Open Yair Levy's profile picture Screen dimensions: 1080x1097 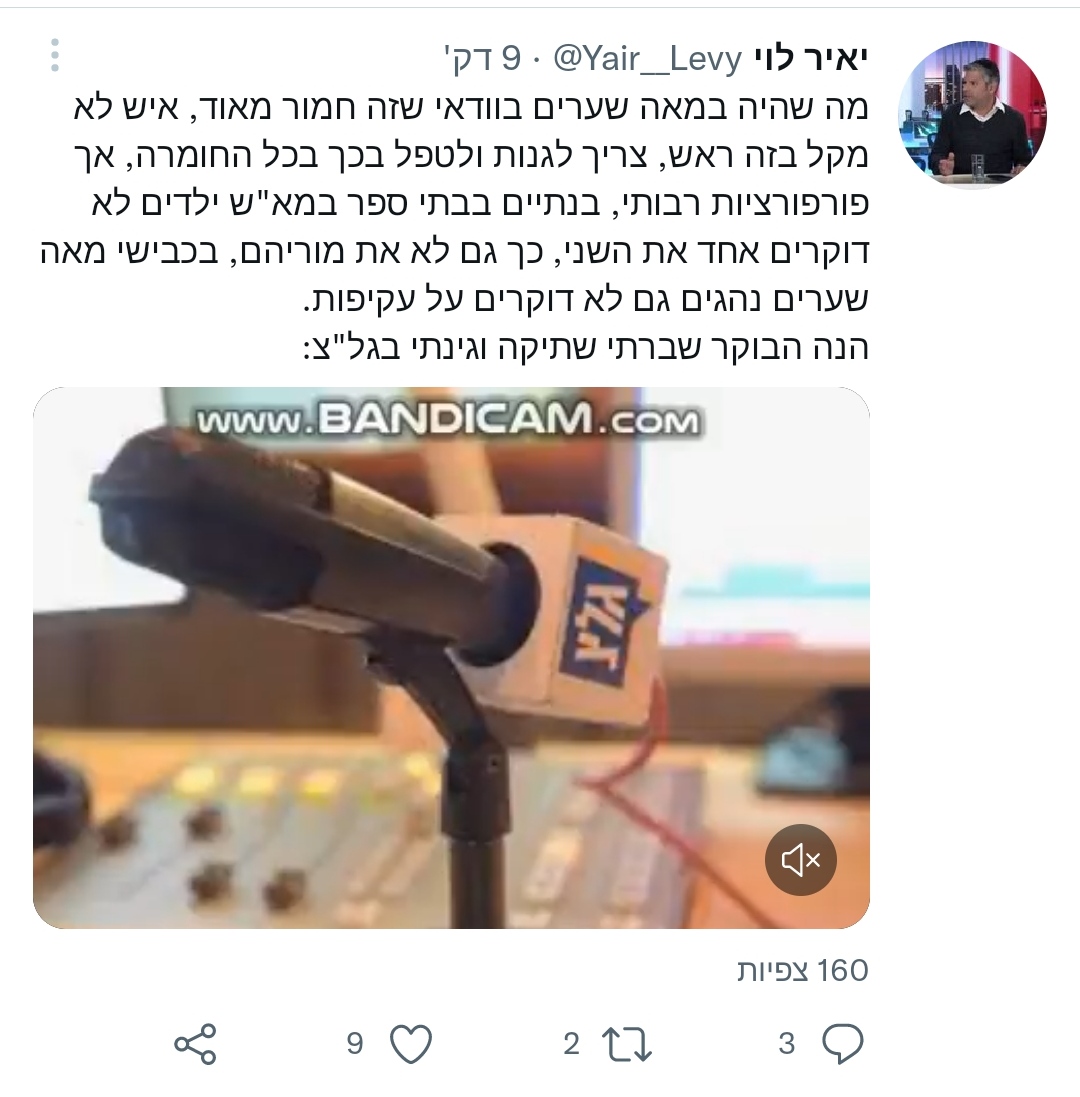[x=972, y=114]
